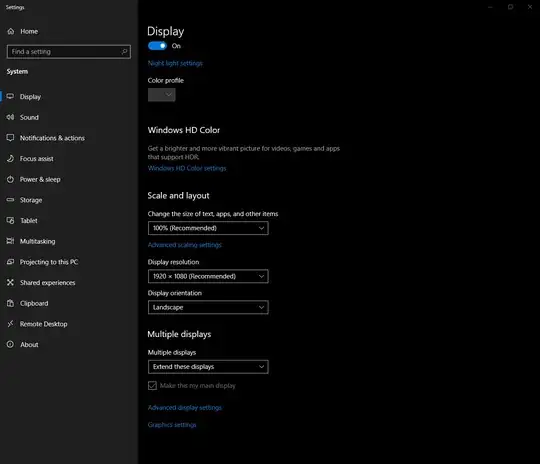Click the Home icon in sidebar

click(x=11, y=31)
